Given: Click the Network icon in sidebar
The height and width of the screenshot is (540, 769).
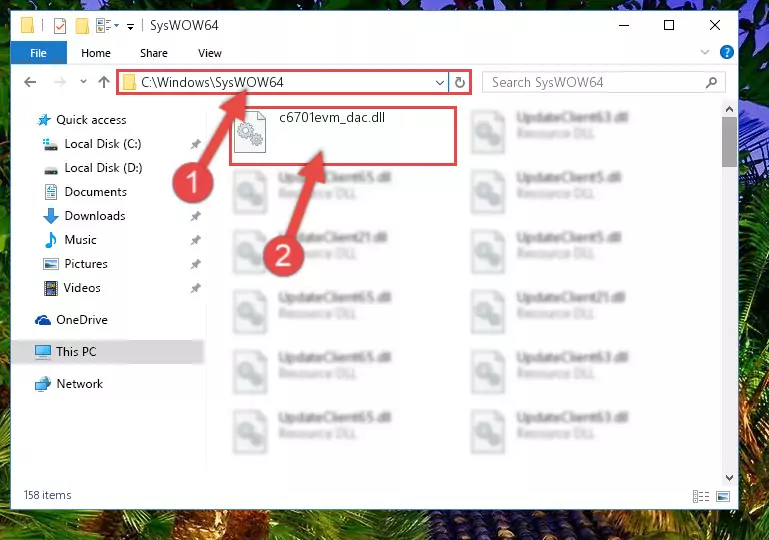Looking at the screenshot, I should pyautogui.click(x=43, y=384).
